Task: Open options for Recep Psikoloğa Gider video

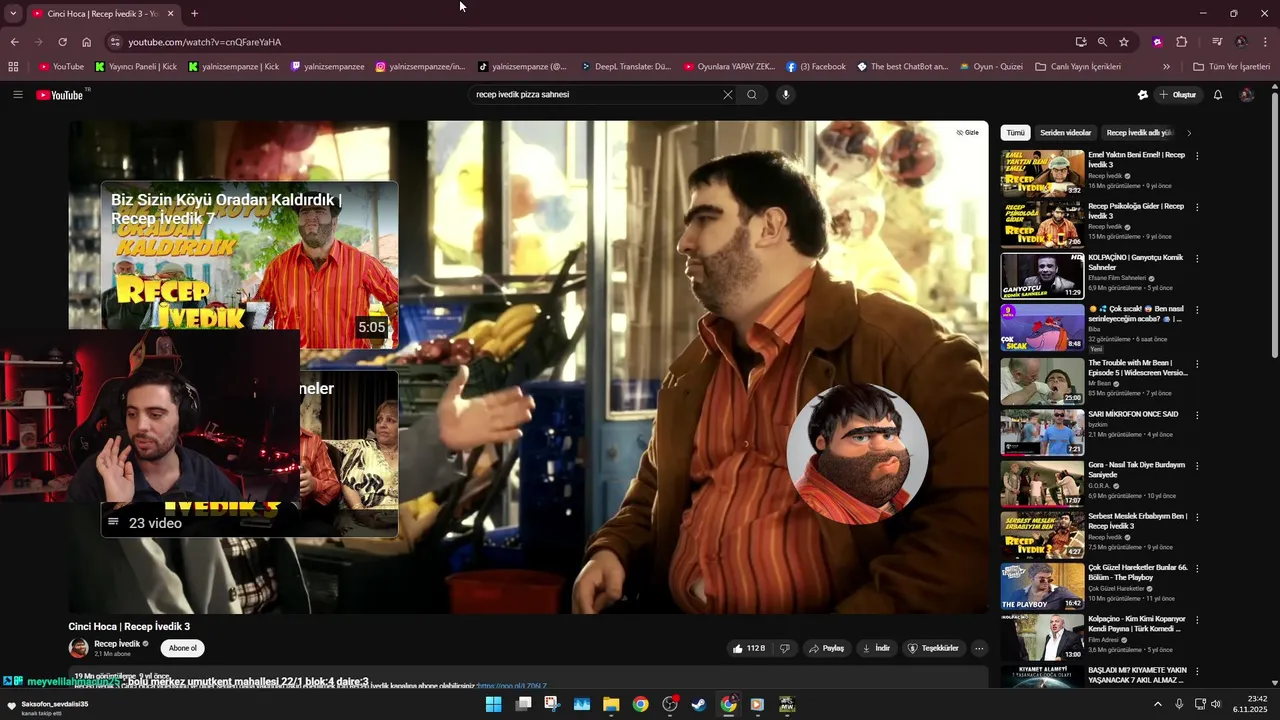Action: 1197,207
